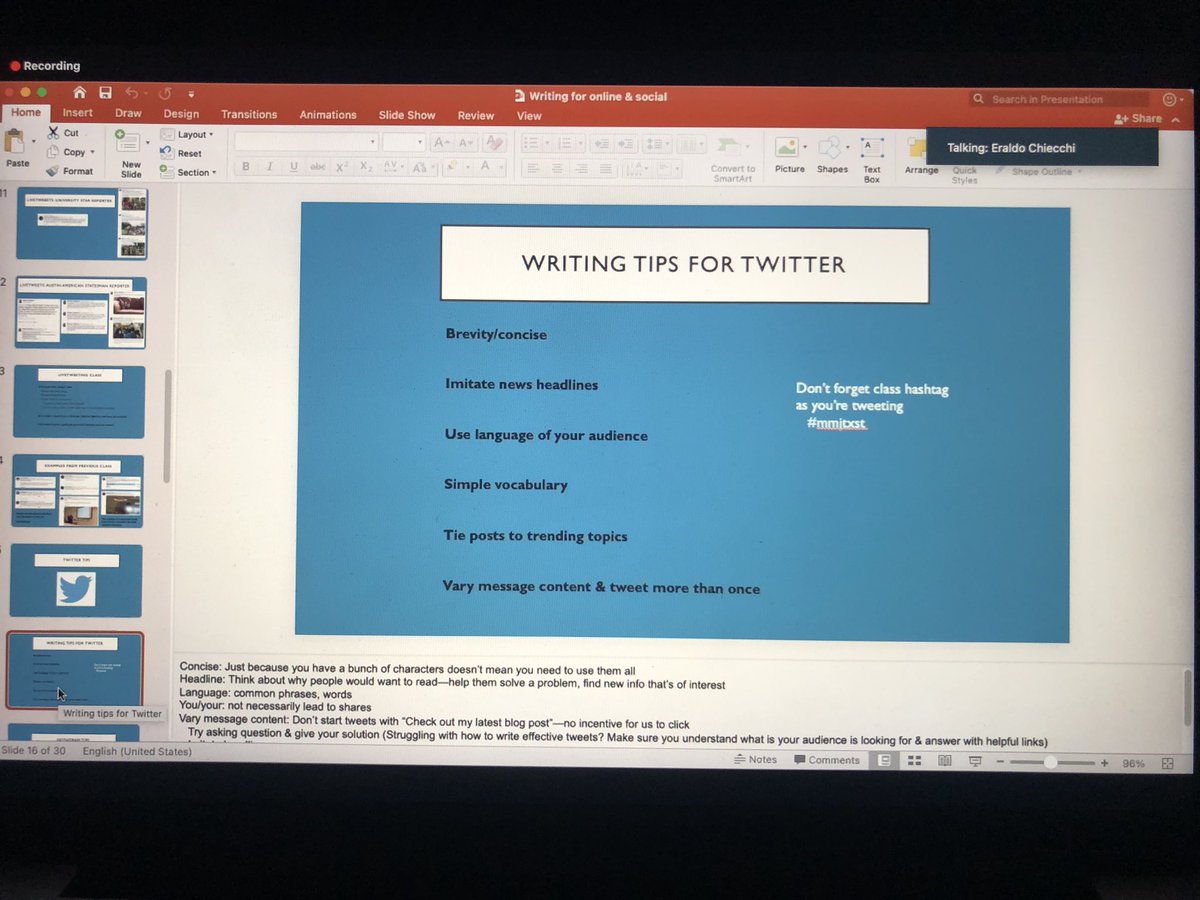Viewport: 1200px width, 900px height.
Task: Click Search in Presentation field
Action: coord(1059,99)
